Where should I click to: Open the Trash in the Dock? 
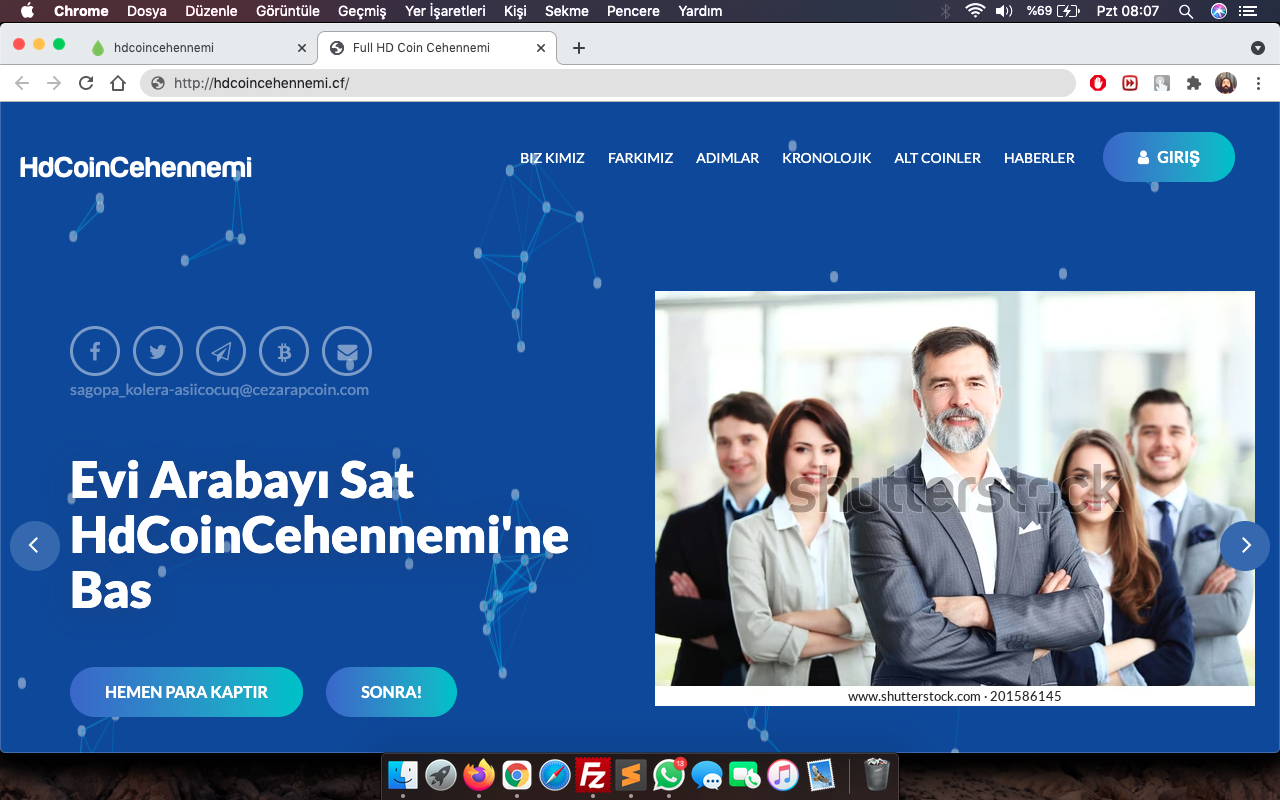coord(876,775)
